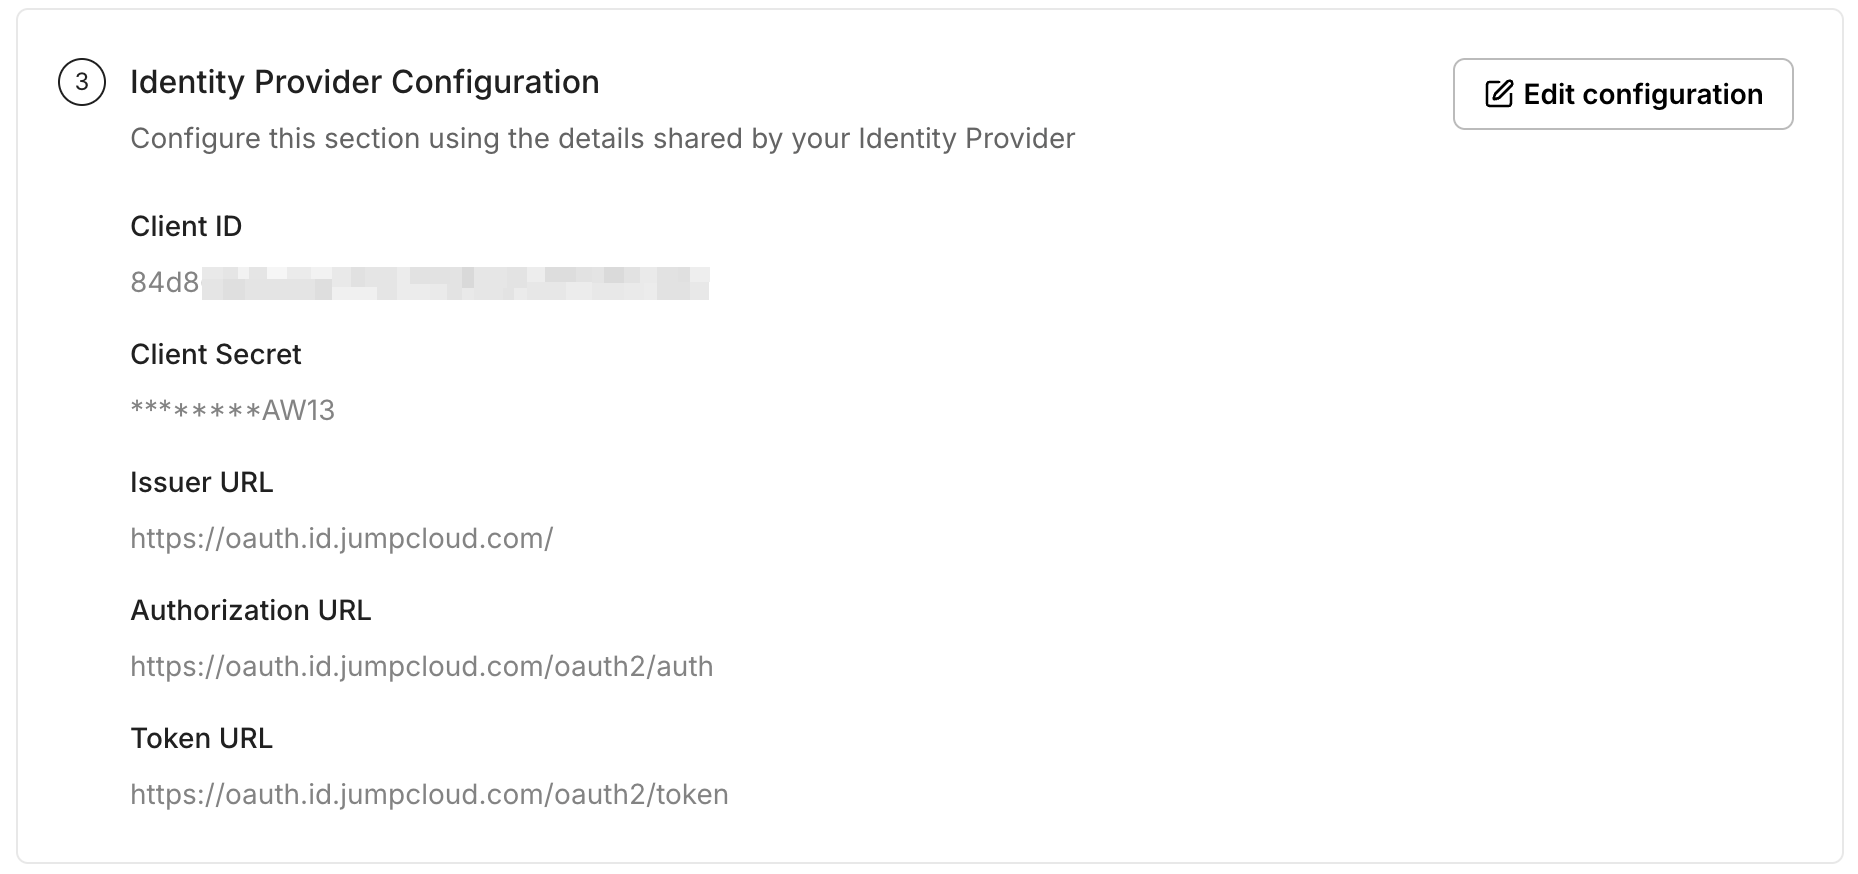
Task: Click the Issuer URL label
Action: click(x=201, y=482)
